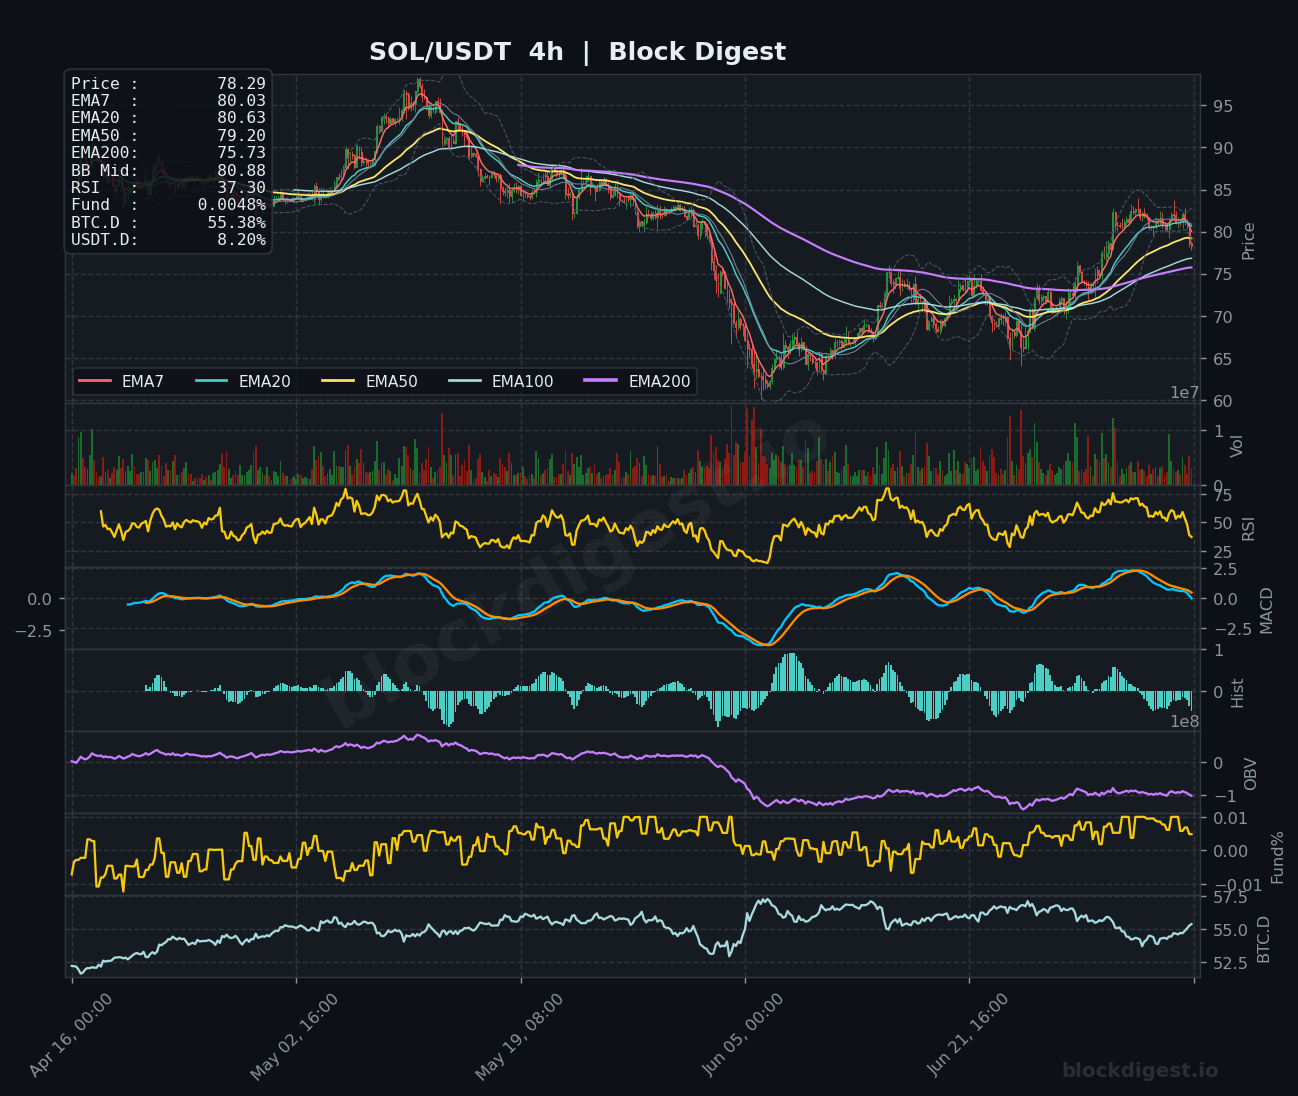Click the 1e8 OBV scale label
The width and height of the screenshot is (1298, 1096).
point(1185,721)
